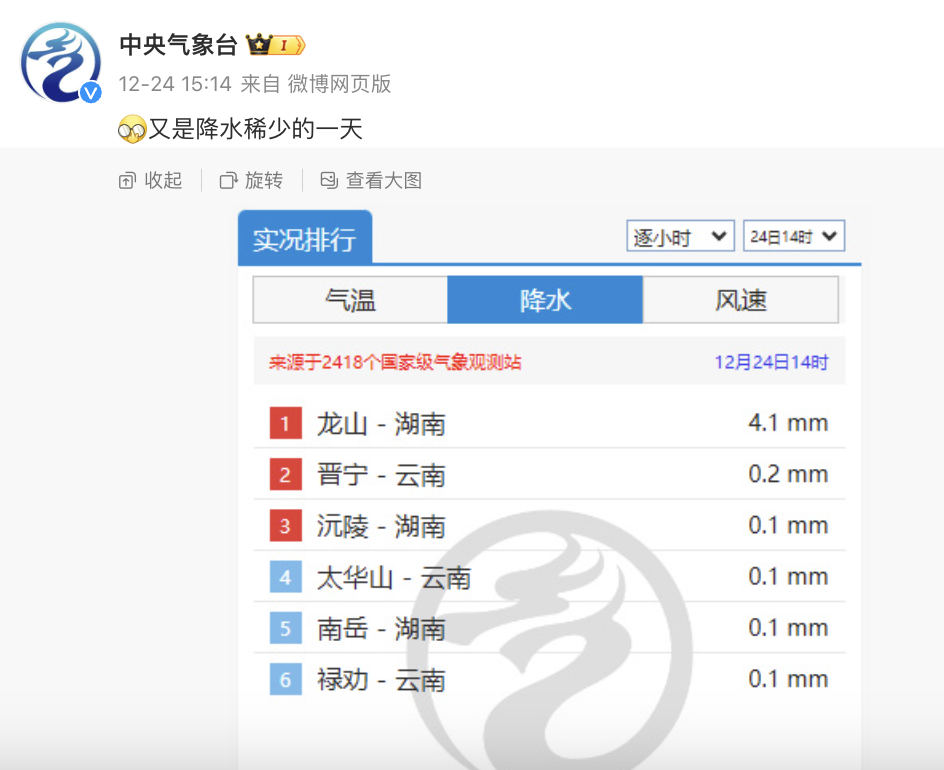Click the 实况排行 tab
Viewport: 944px width, 770px height.
303,236
